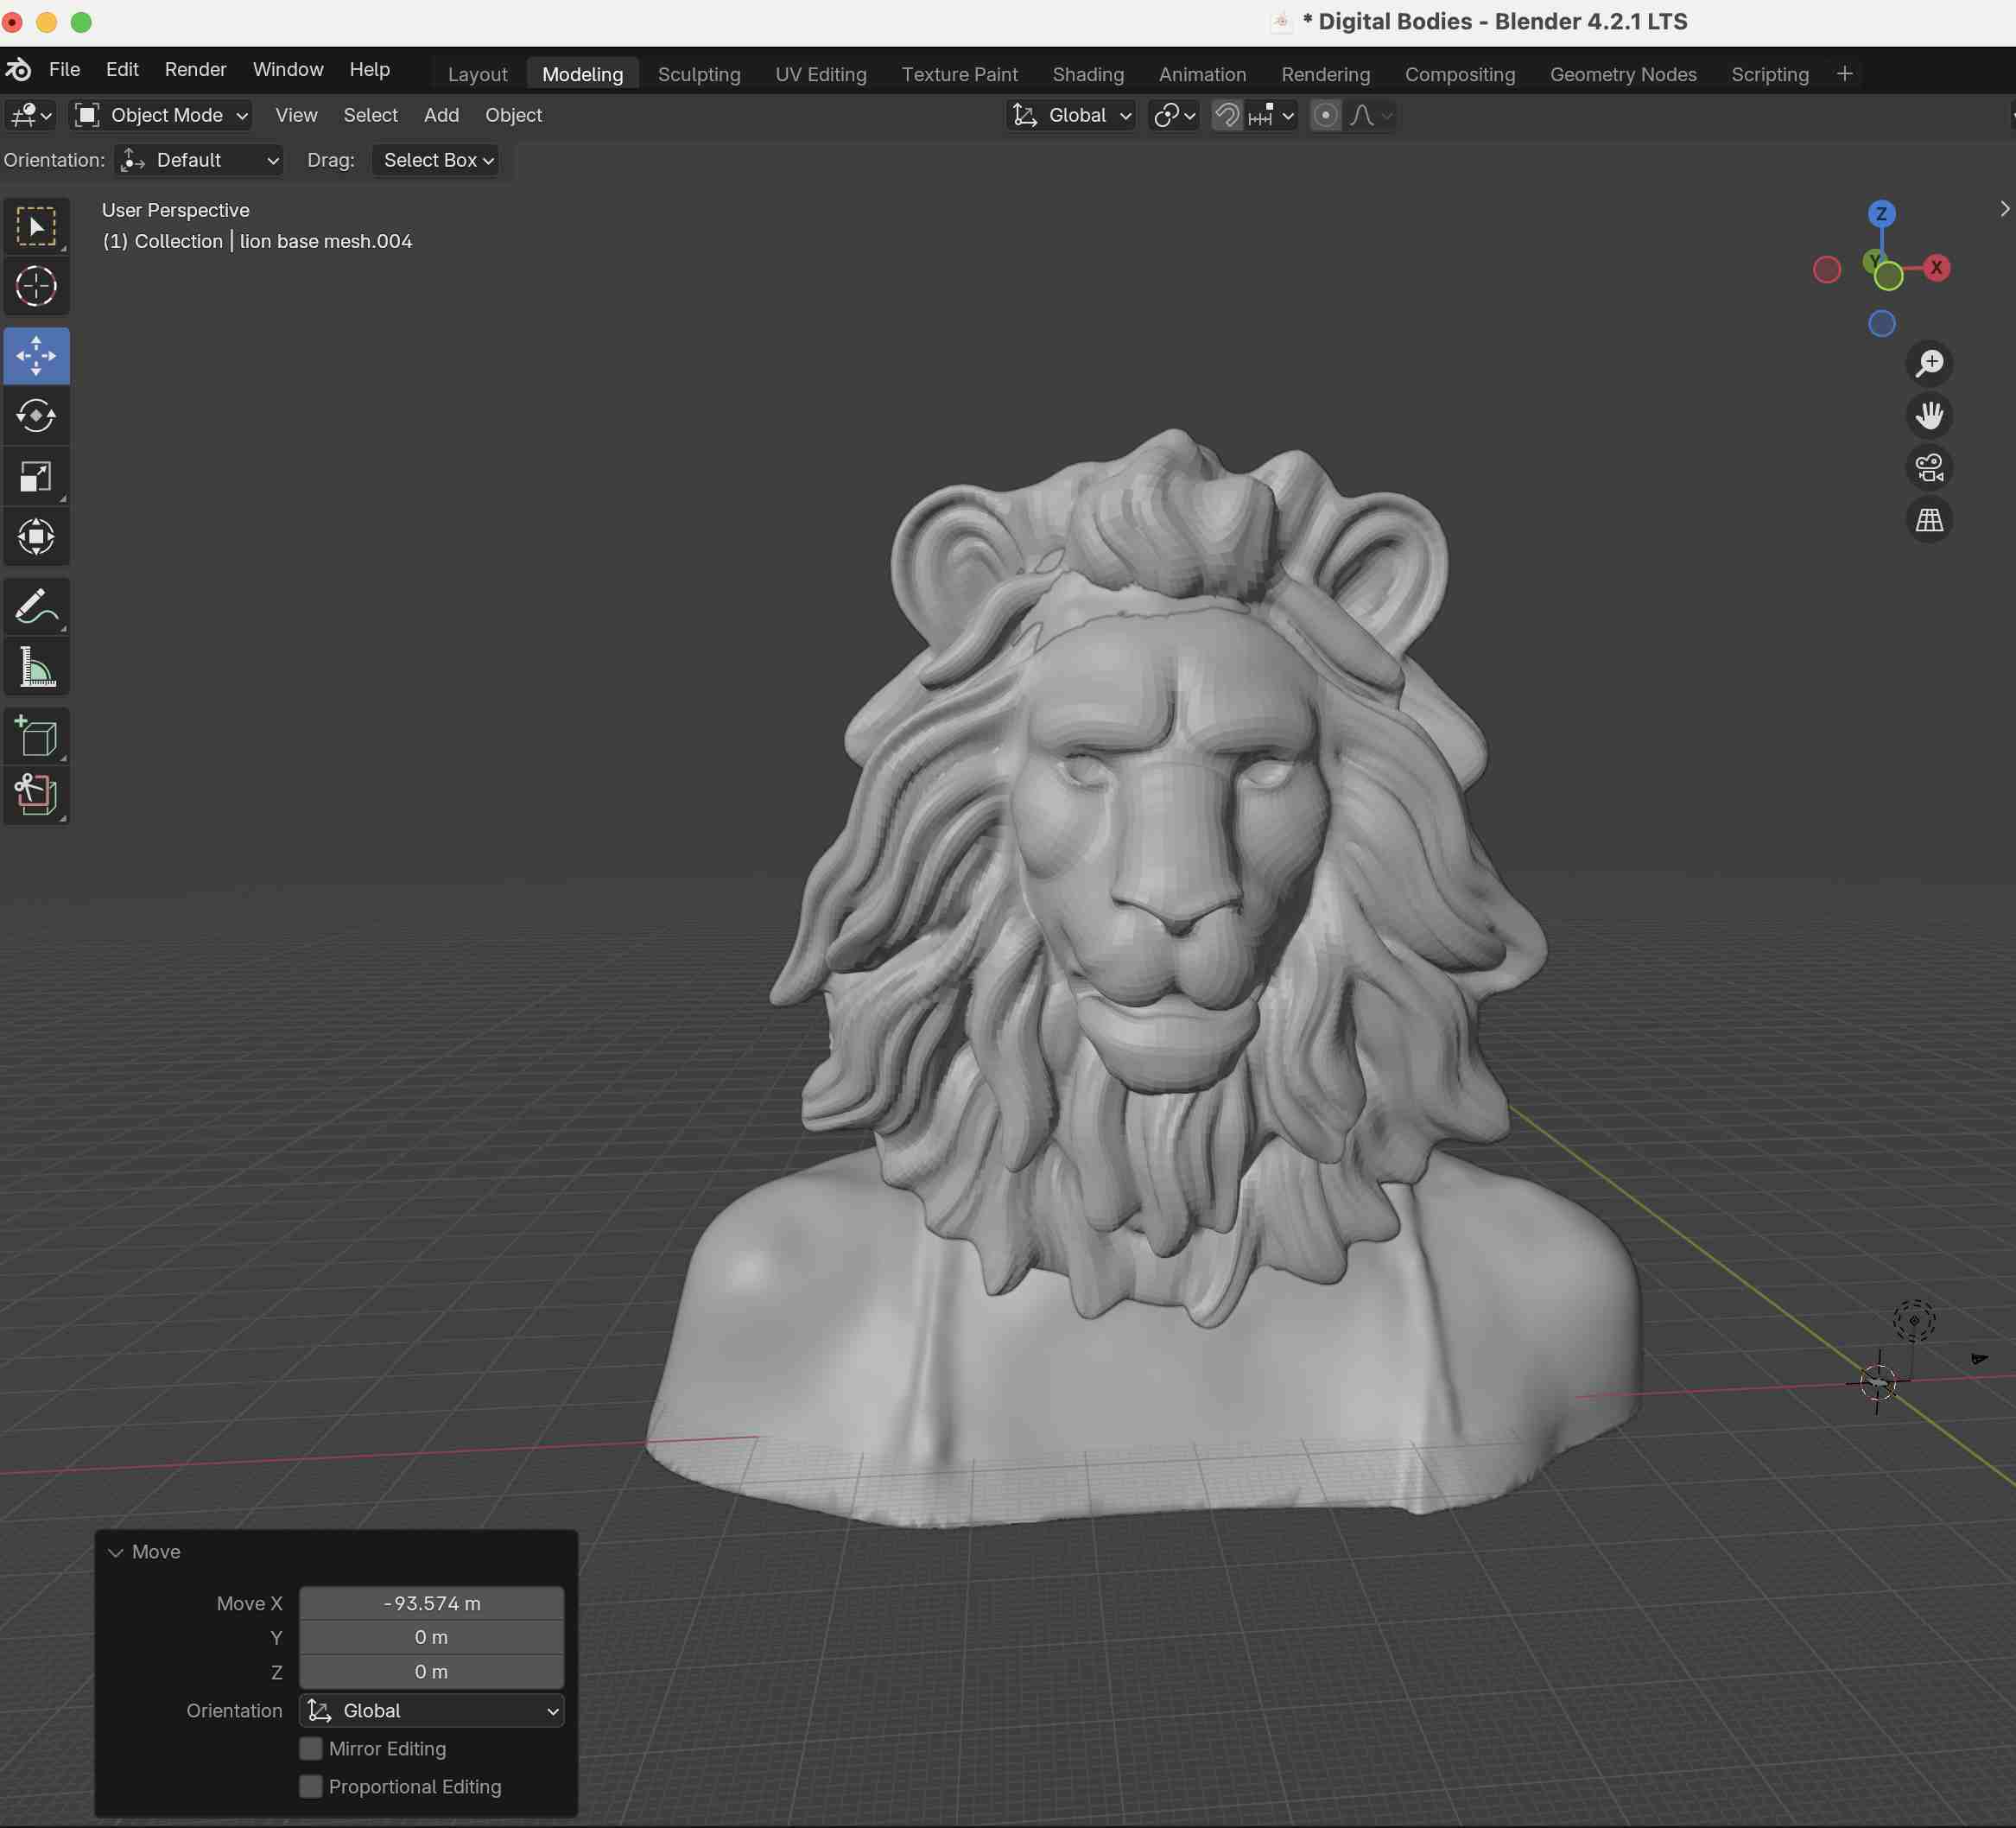This screenshot has height=1828, width=2016.
Task: Open the Window menu
Action: pyautogui.click(x=288, y=69)
